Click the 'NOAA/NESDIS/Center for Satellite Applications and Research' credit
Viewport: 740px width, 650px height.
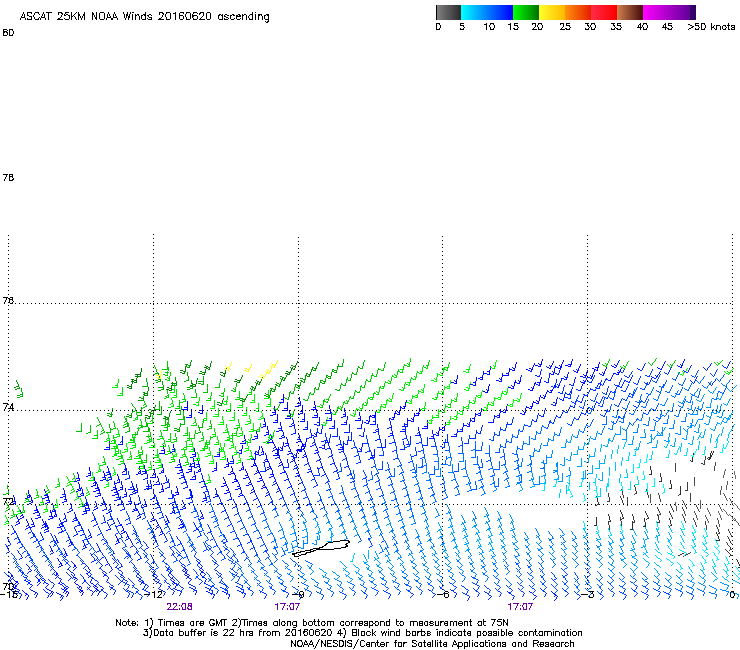(432, 644)
